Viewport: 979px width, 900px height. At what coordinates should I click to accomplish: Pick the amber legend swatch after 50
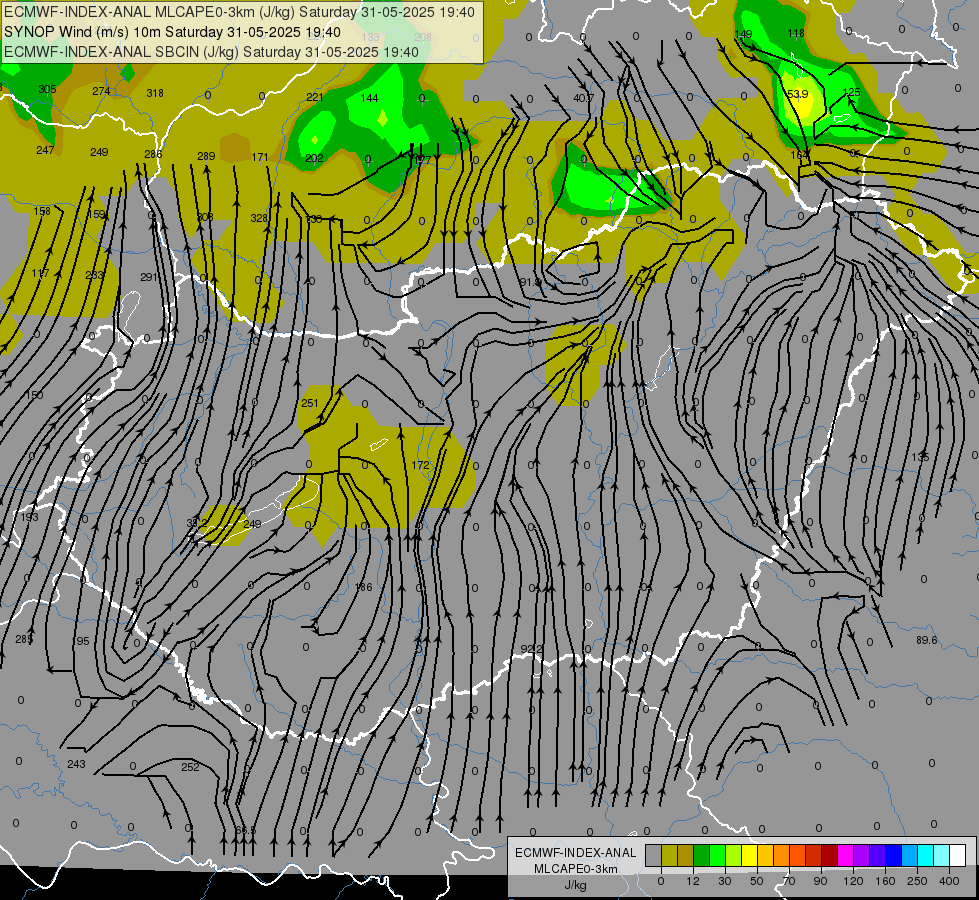pos(765,856)
